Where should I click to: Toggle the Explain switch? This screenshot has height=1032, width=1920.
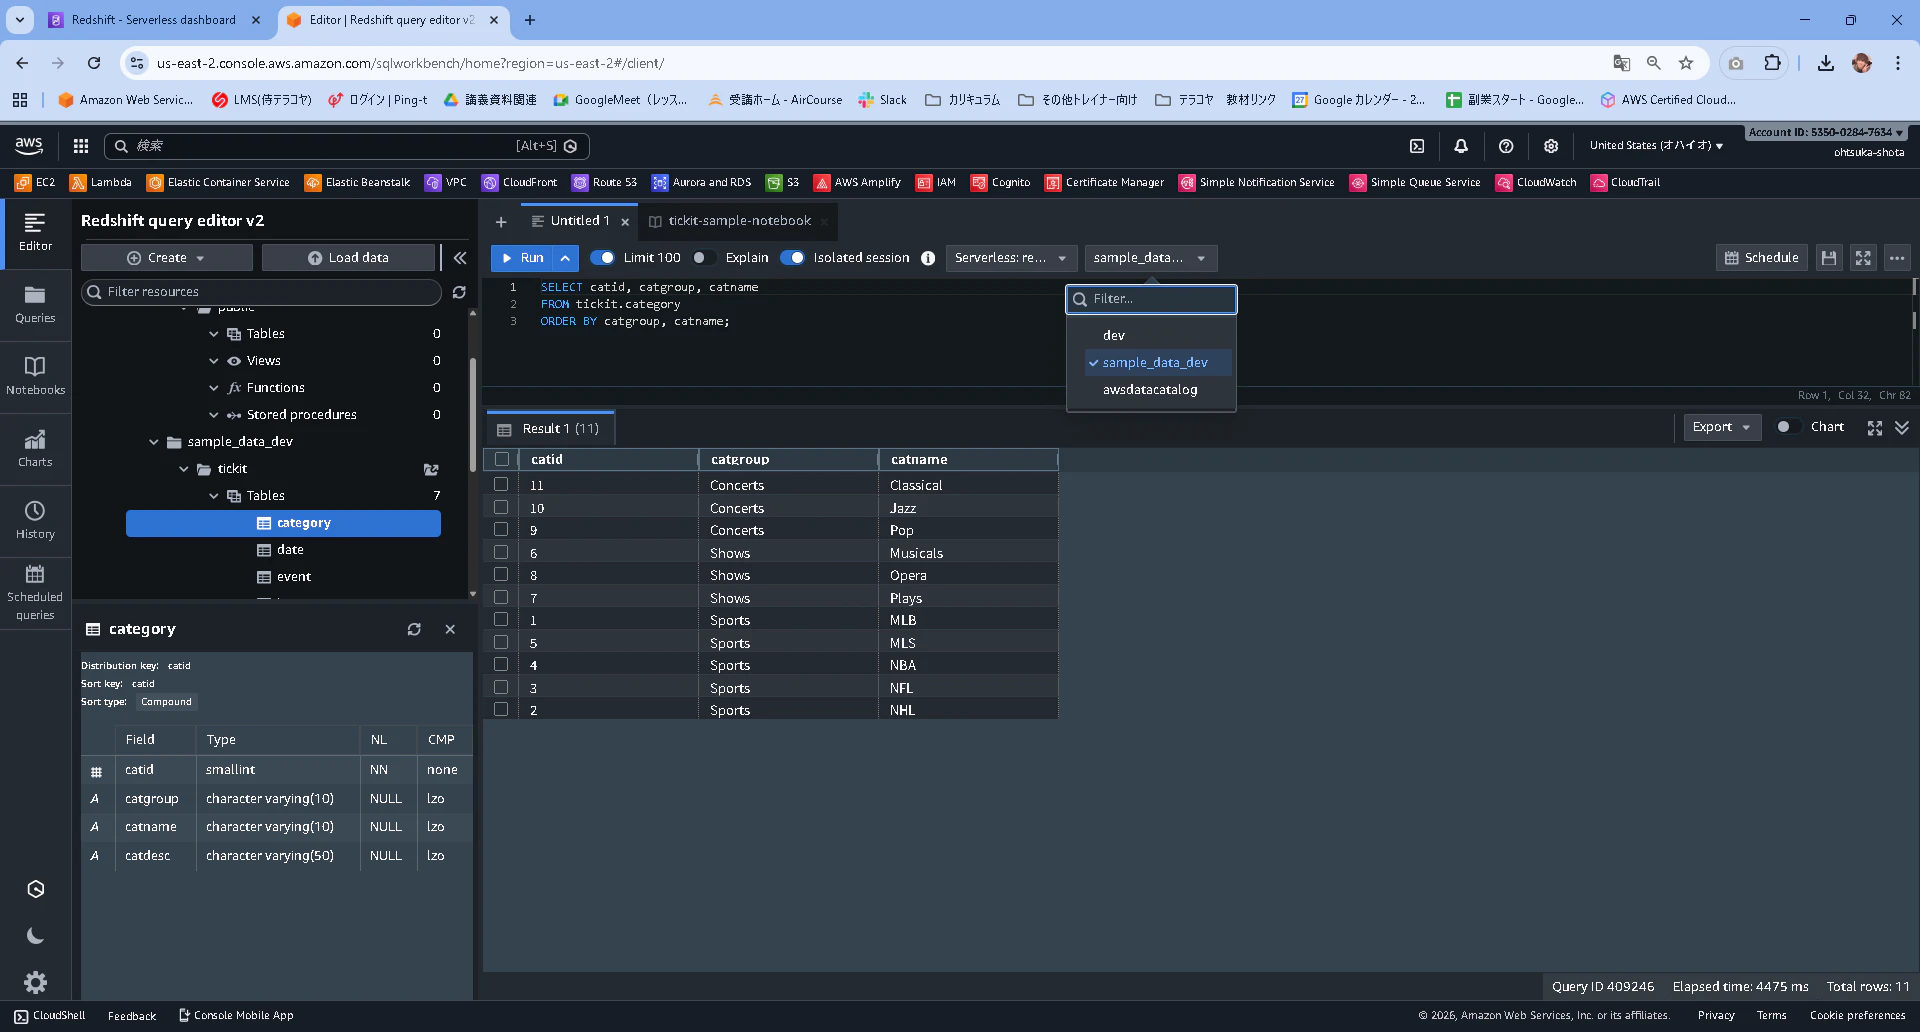[704, 258]
